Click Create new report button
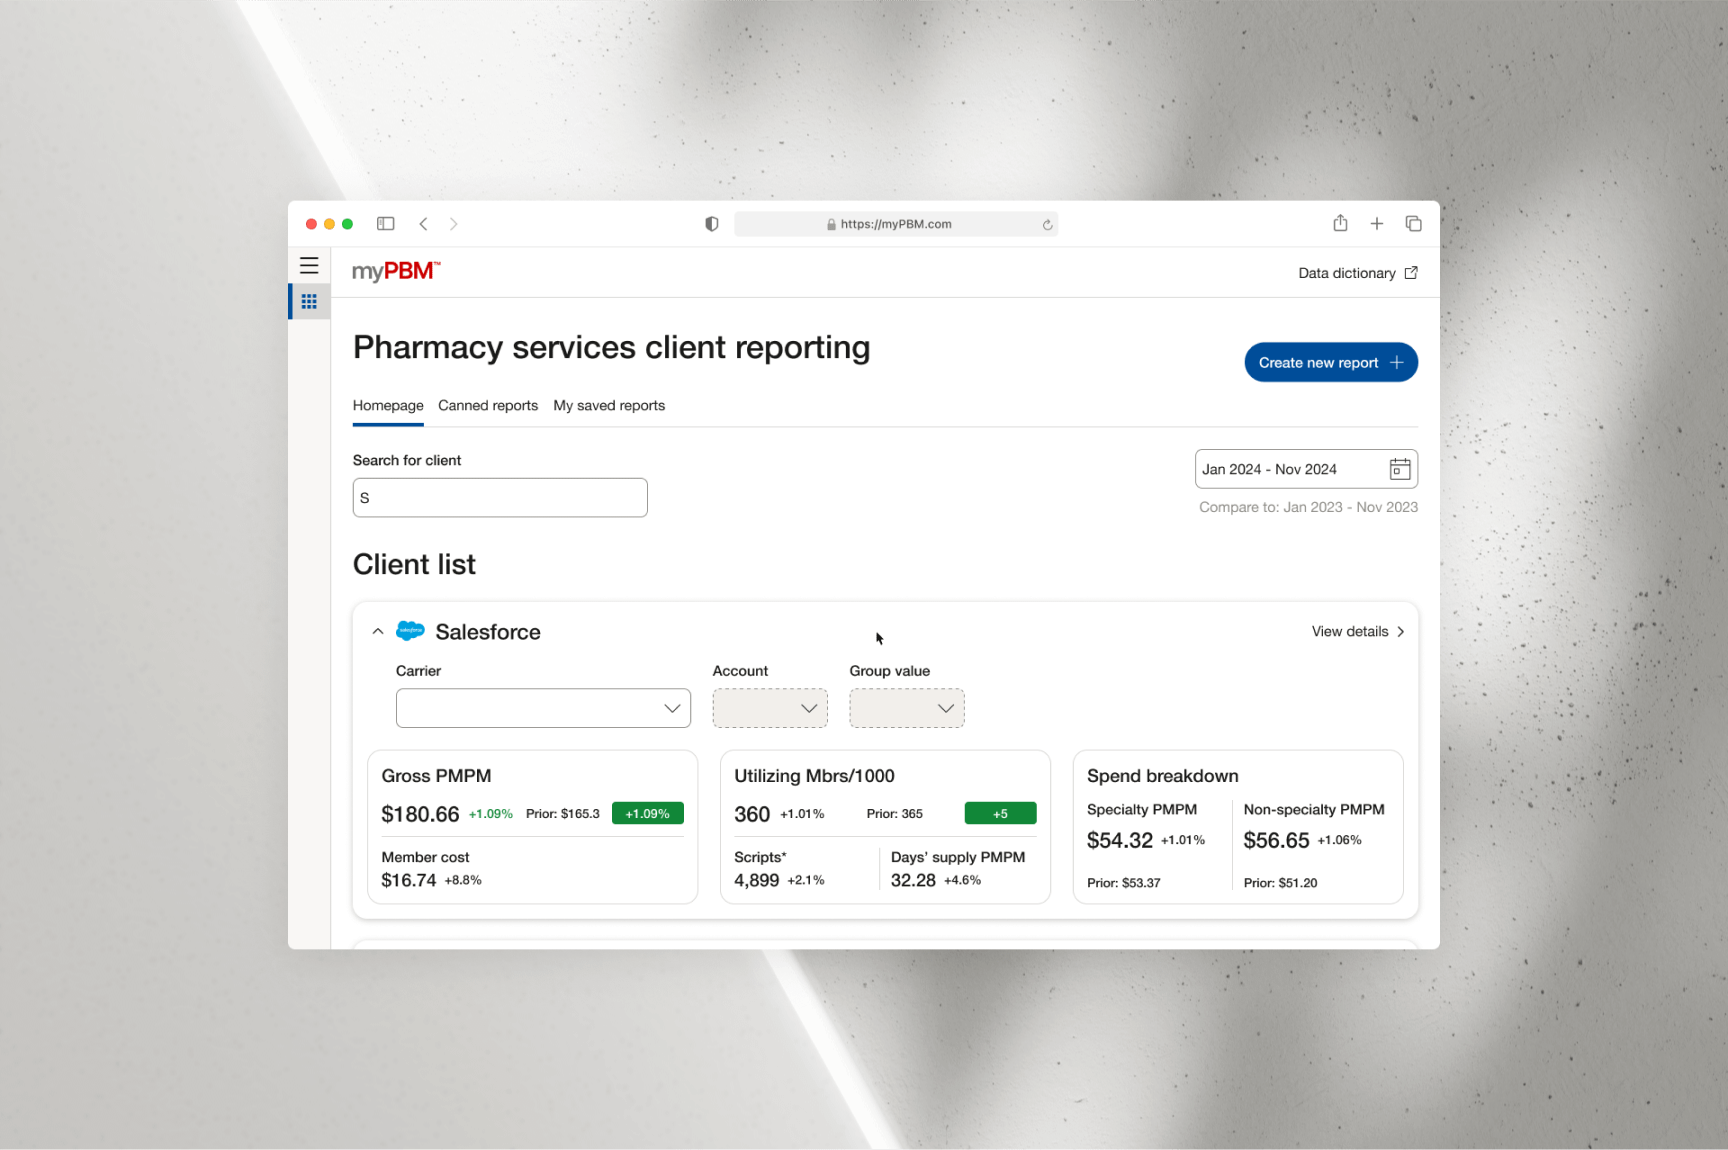The height and width of the screenshot is (1150, 1728). tap(1330, 362)
